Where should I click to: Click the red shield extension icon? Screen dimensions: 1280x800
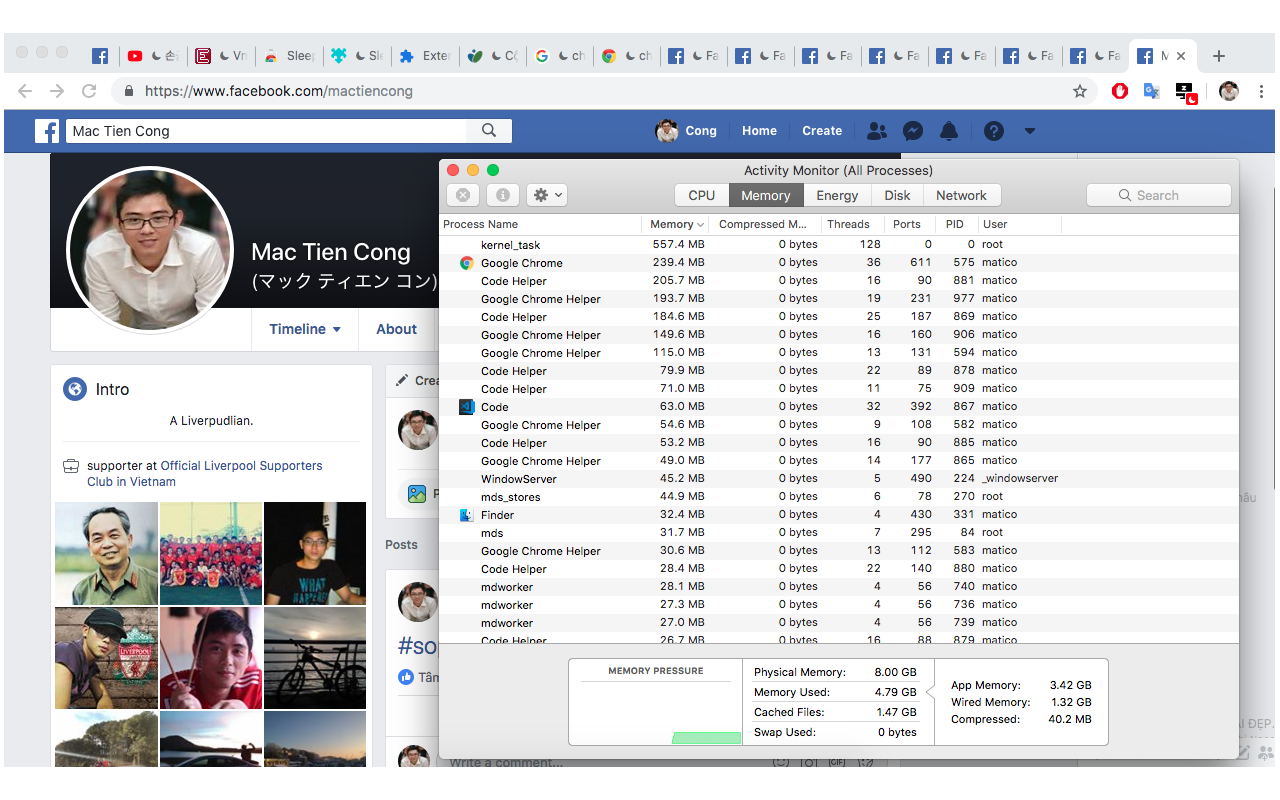1120,91
